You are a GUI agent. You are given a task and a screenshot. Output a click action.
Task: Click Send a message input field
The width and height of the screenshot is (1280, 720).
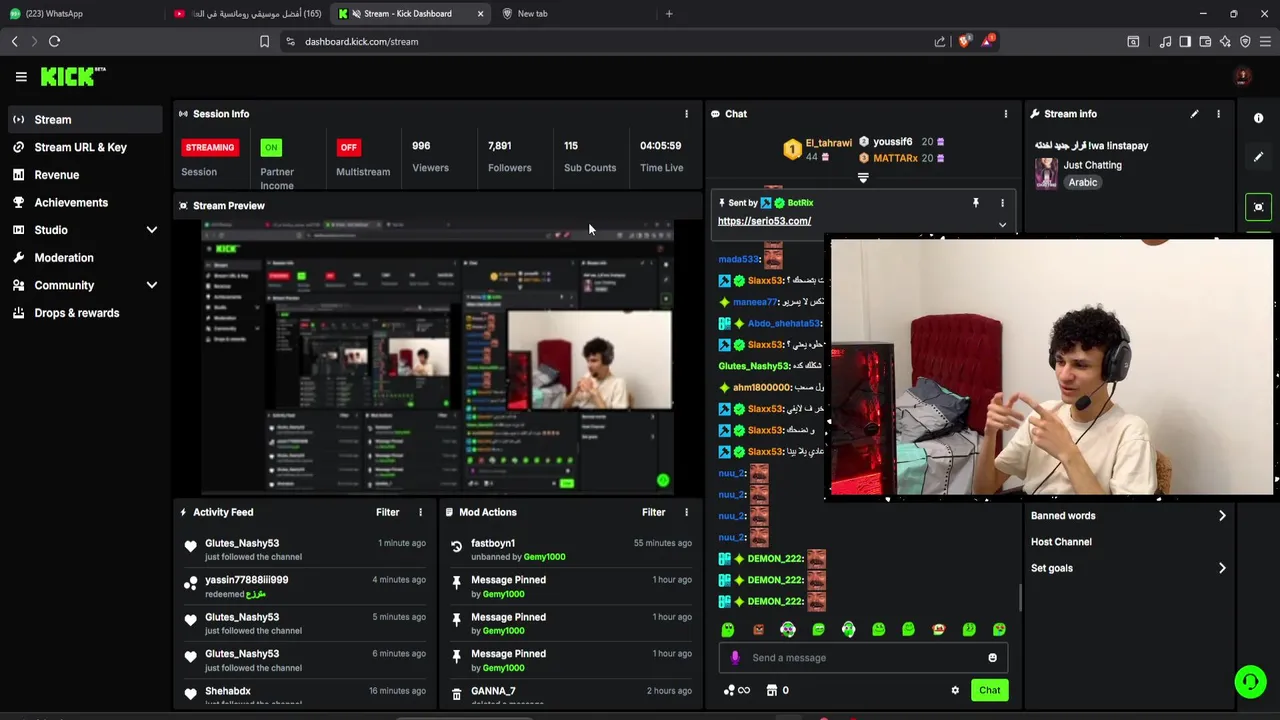(x=863, y=658)
